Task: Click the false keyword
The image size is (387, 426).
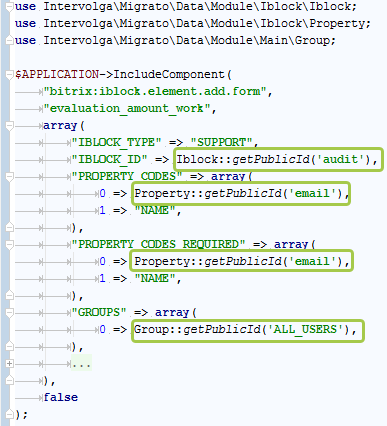Action: point(60,397)
